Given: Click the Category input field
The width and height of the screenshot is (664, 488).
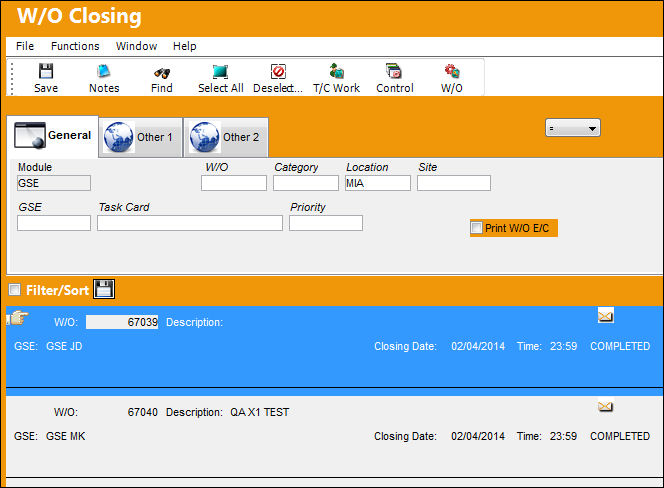Looking at the screenshot, I should [306, 183].
